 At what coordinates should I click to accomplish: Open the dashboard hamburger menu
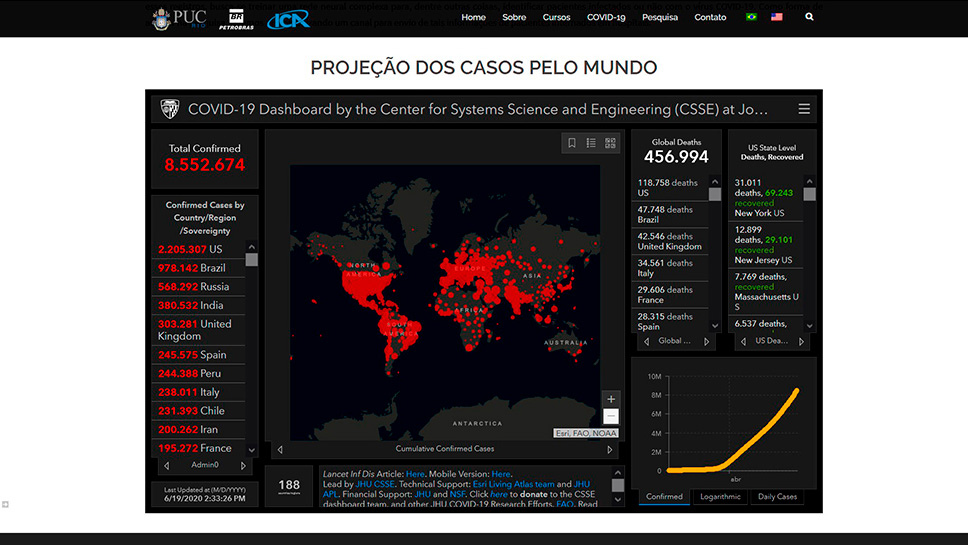[804, 109]
